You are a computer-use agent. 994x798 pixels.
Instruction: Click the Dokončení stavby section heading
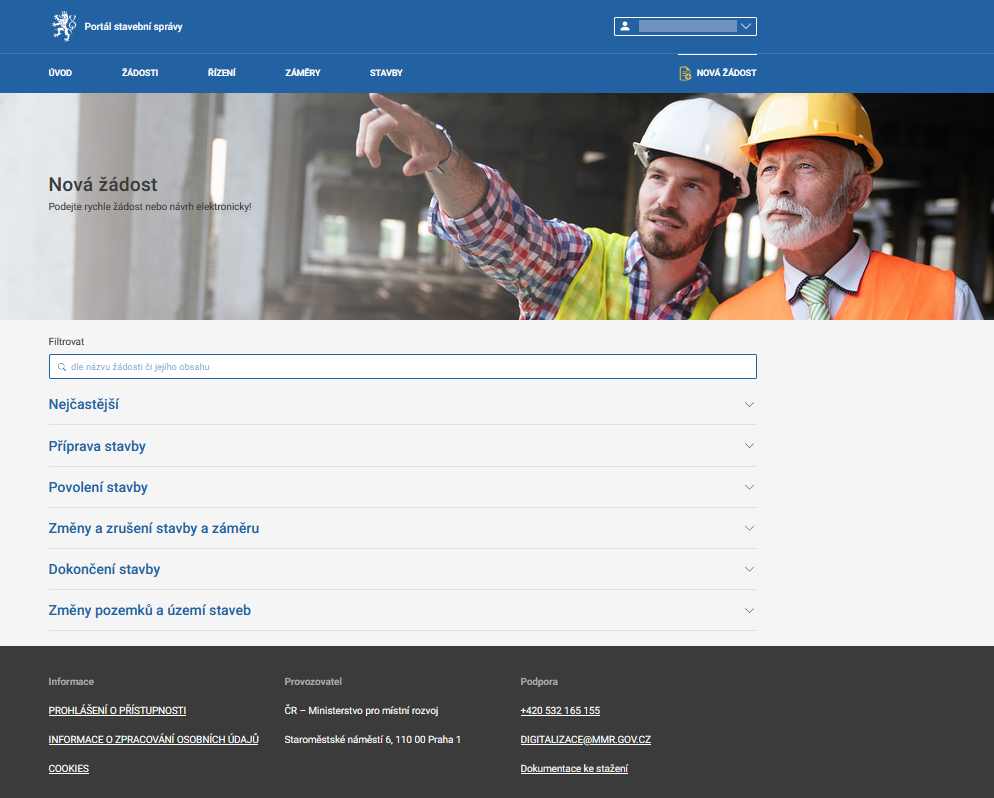tap(105, 569)
